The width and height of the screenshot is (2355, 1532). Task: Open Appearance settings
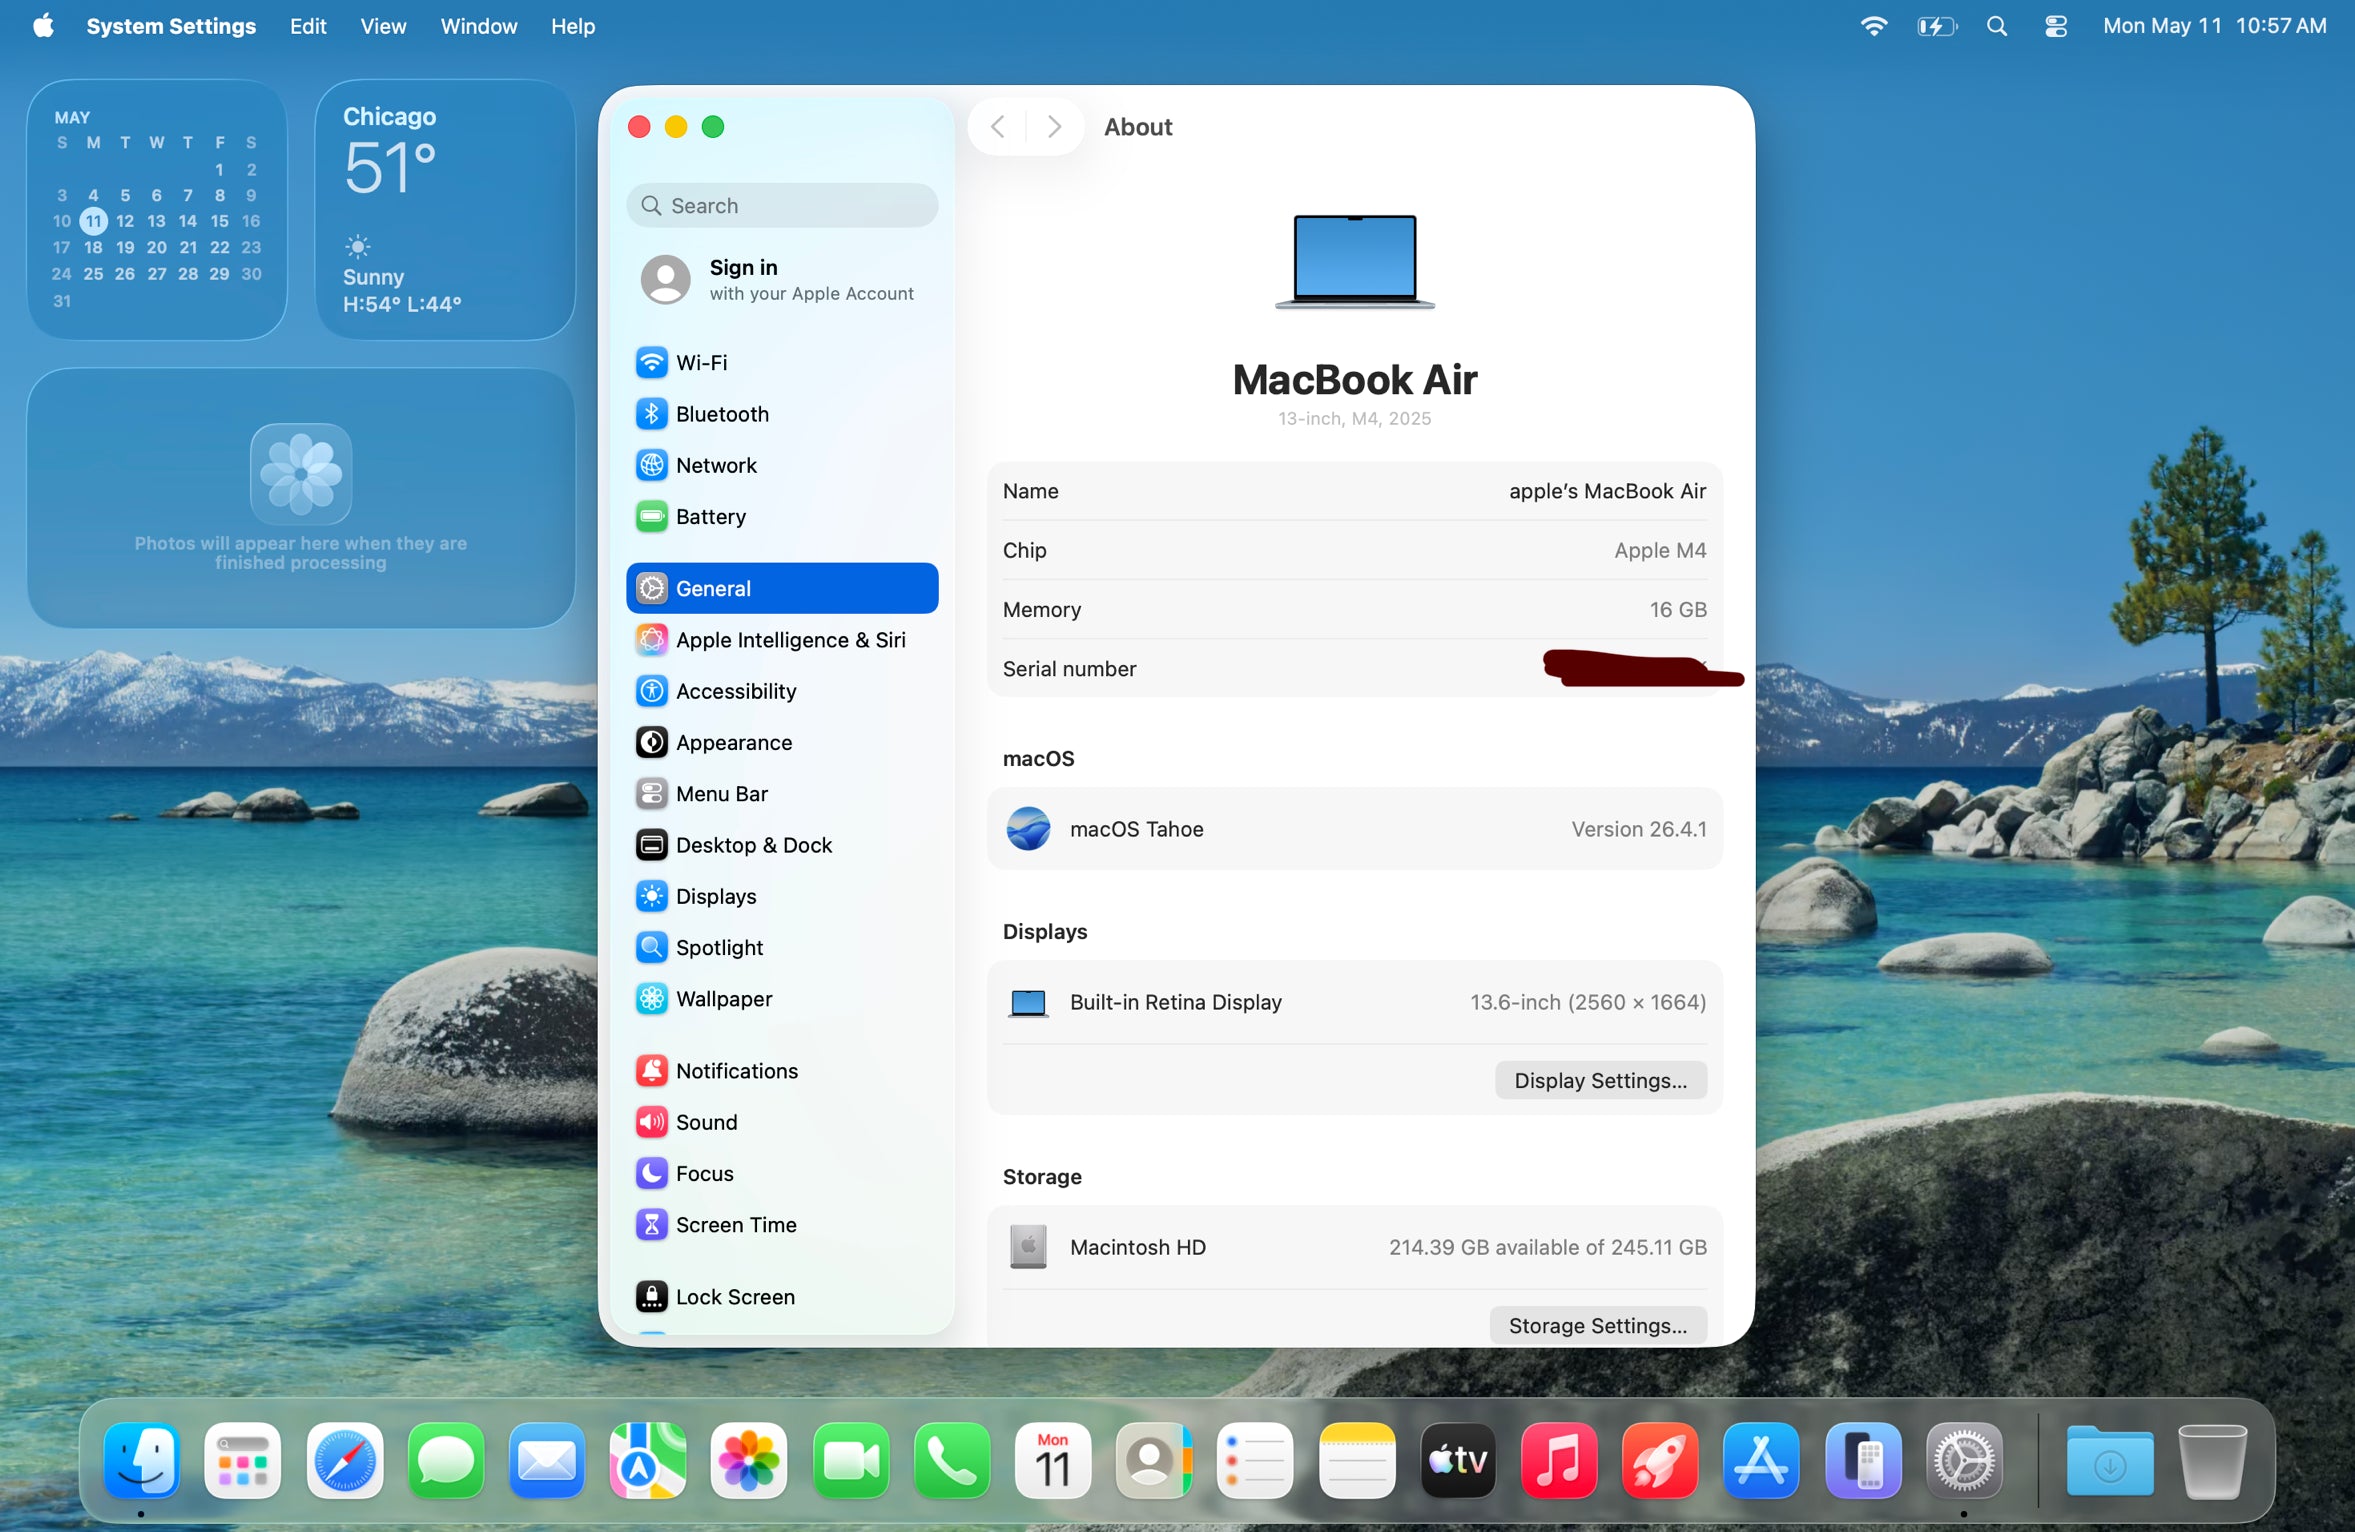782,742
